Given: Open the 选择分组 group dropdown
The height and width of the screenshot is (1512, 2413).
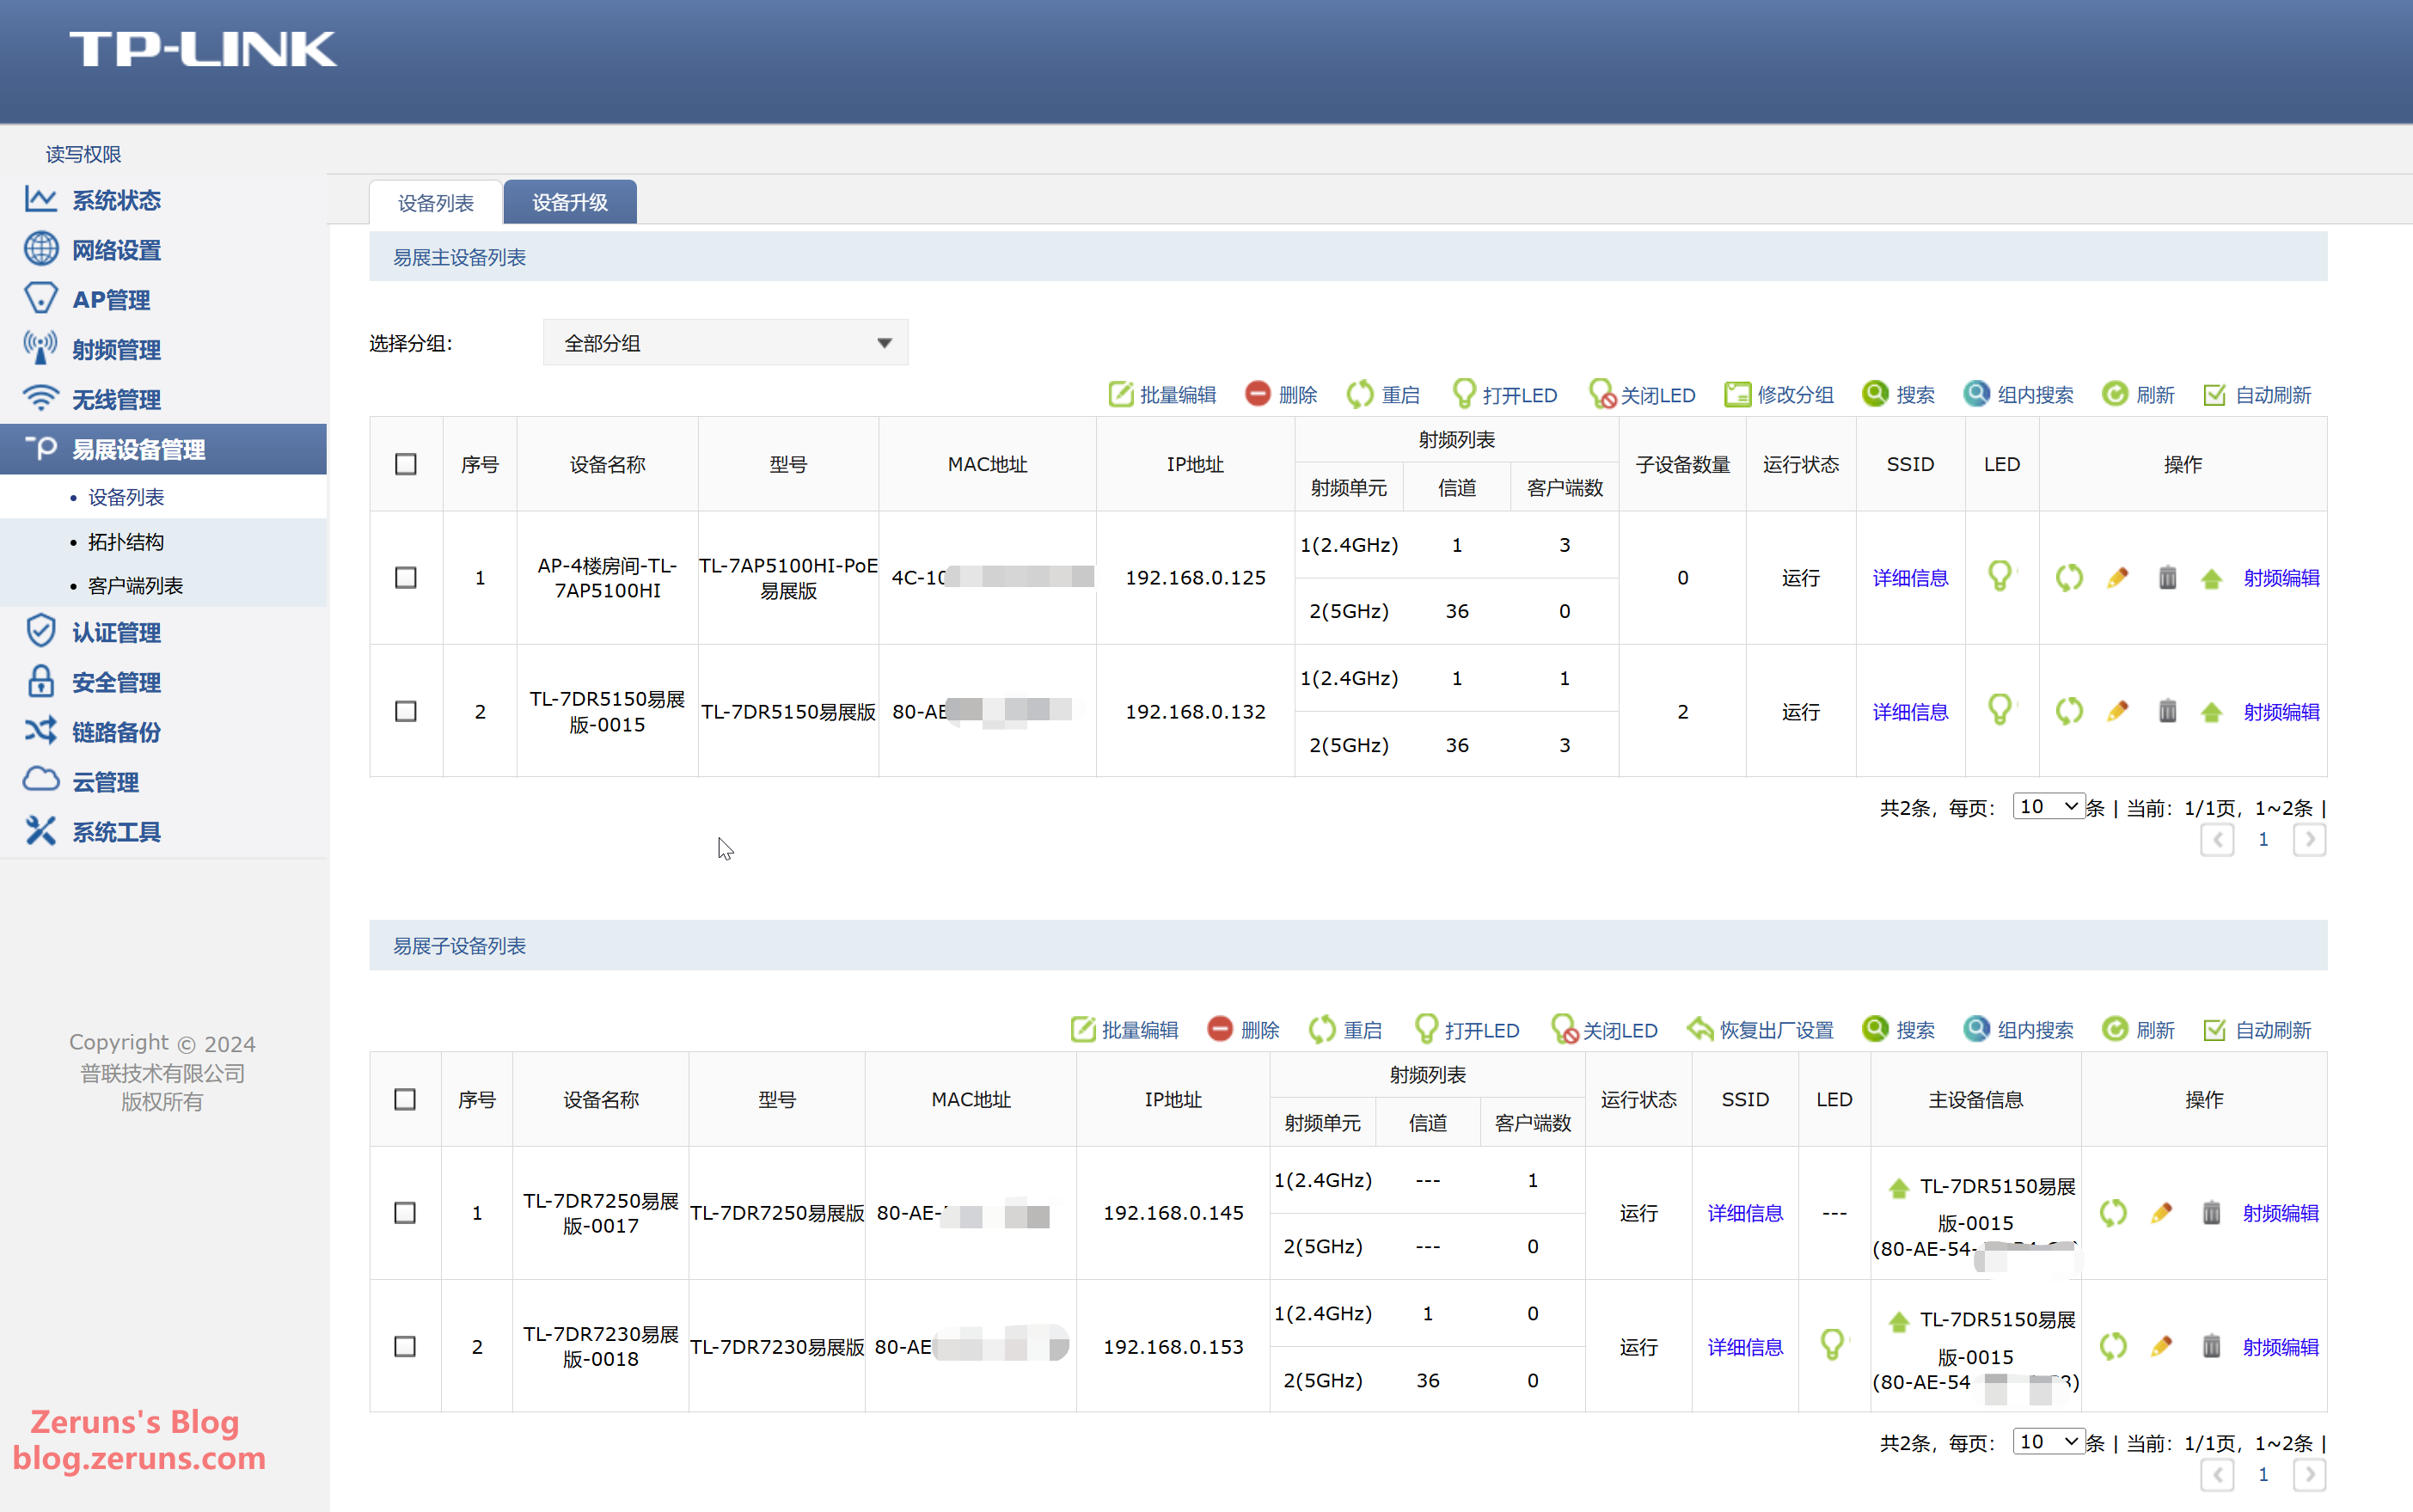Looking at the screenshot, I should pyautogui.click(x=725, y=343).
